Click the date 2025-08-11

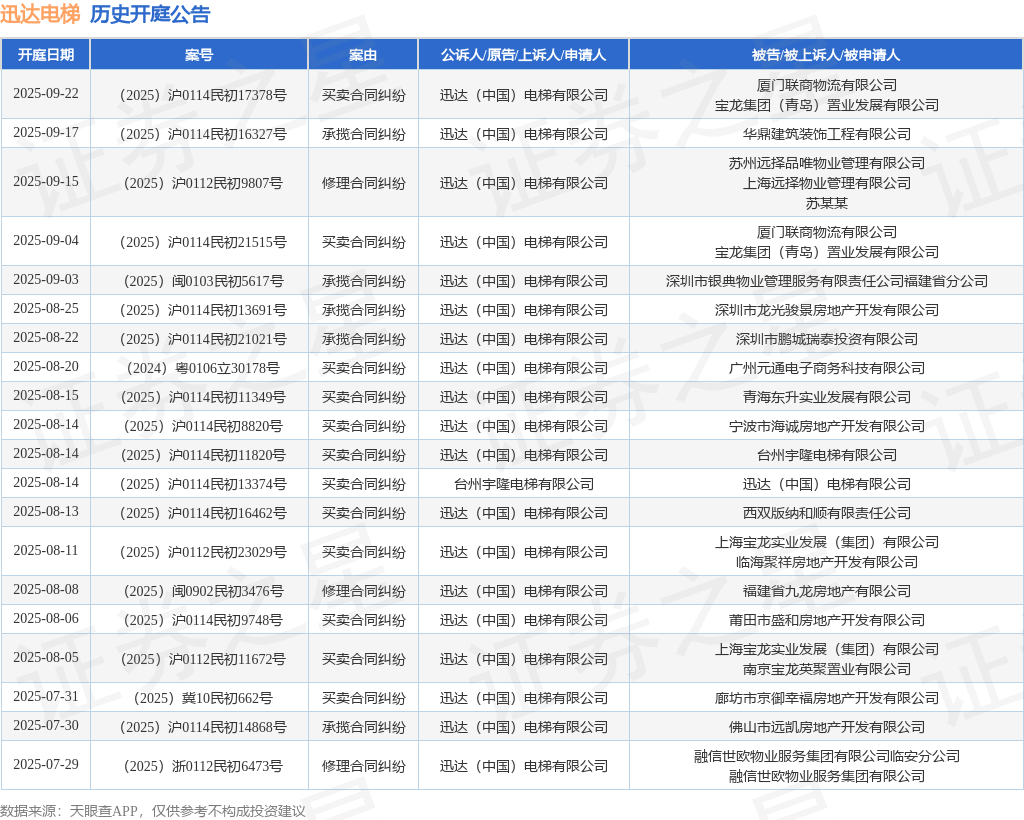46,550
